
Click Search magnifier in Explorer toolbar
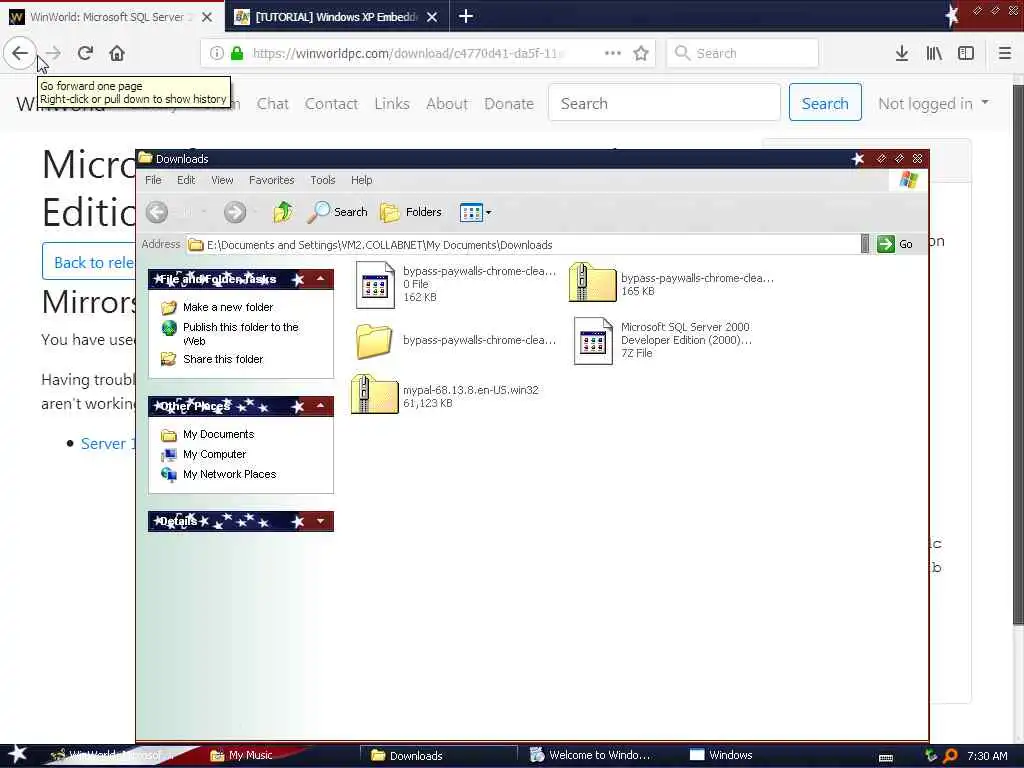[x=338, y=212]
